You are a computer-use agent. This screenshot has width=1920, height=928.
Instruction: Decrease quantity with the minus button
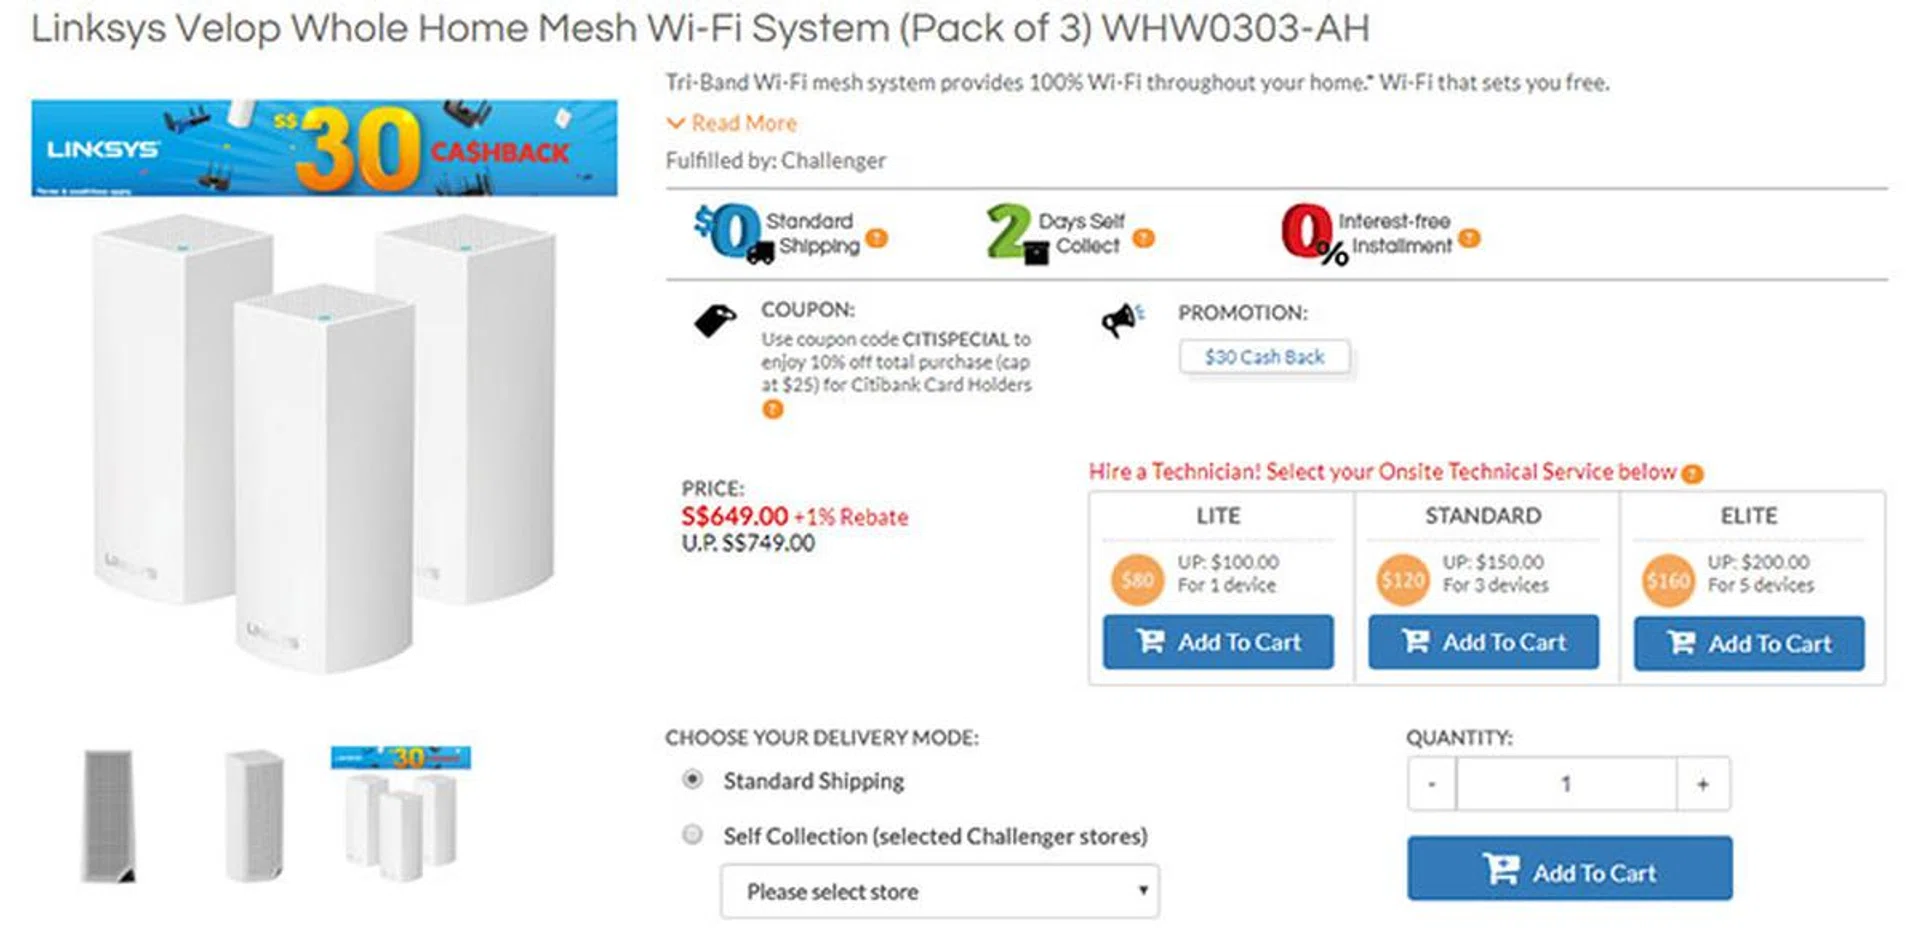(1432, 784)
